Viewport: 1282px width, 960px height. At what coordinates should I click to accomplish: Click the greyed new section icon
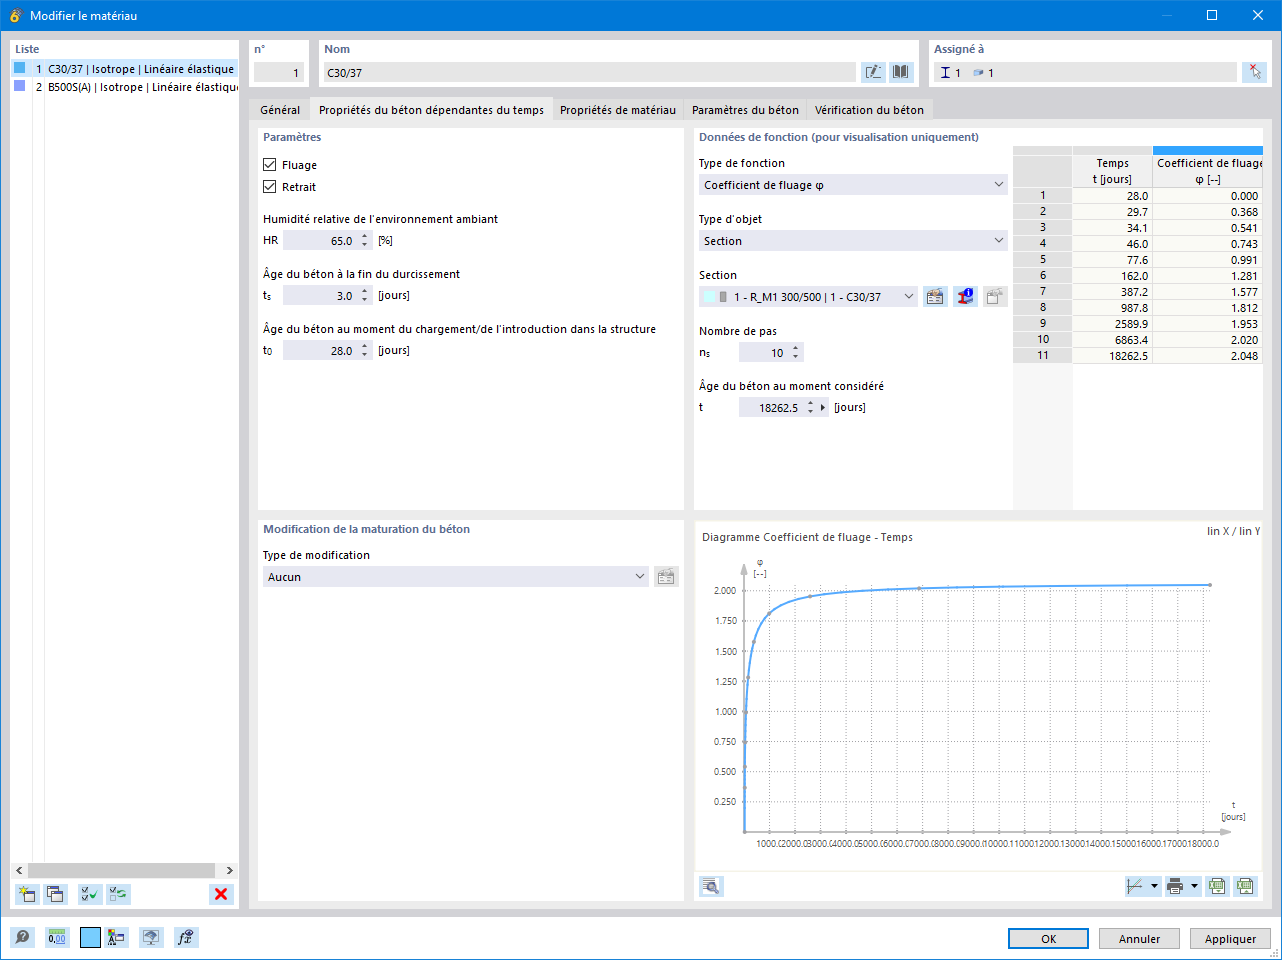pos(995,297)
